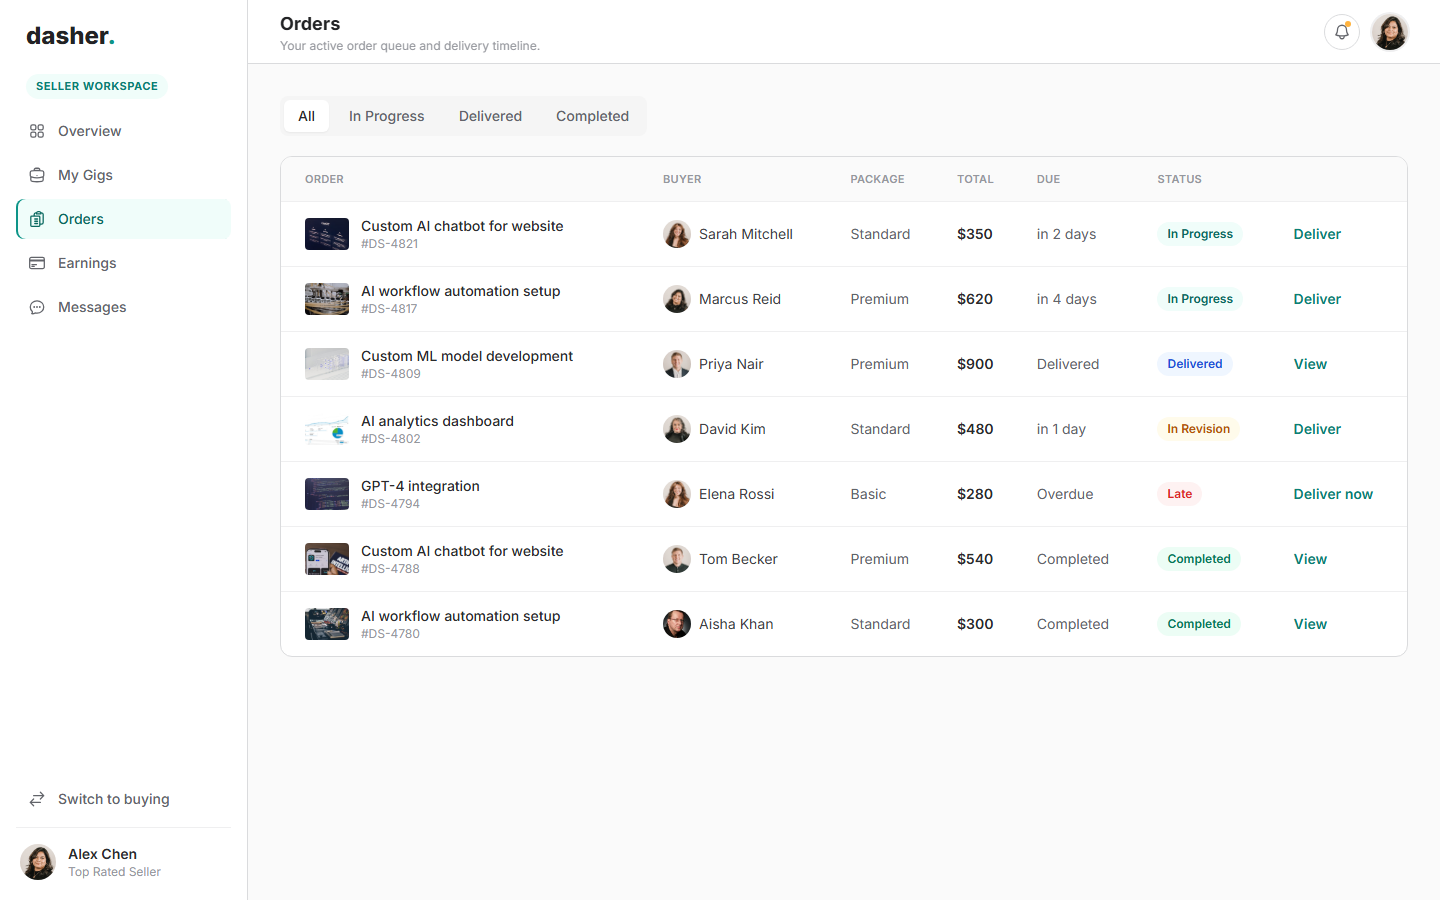Click Tom Becker's avatar
The width and height of the screenshot is (1440, 900).
tap(677, 559)
